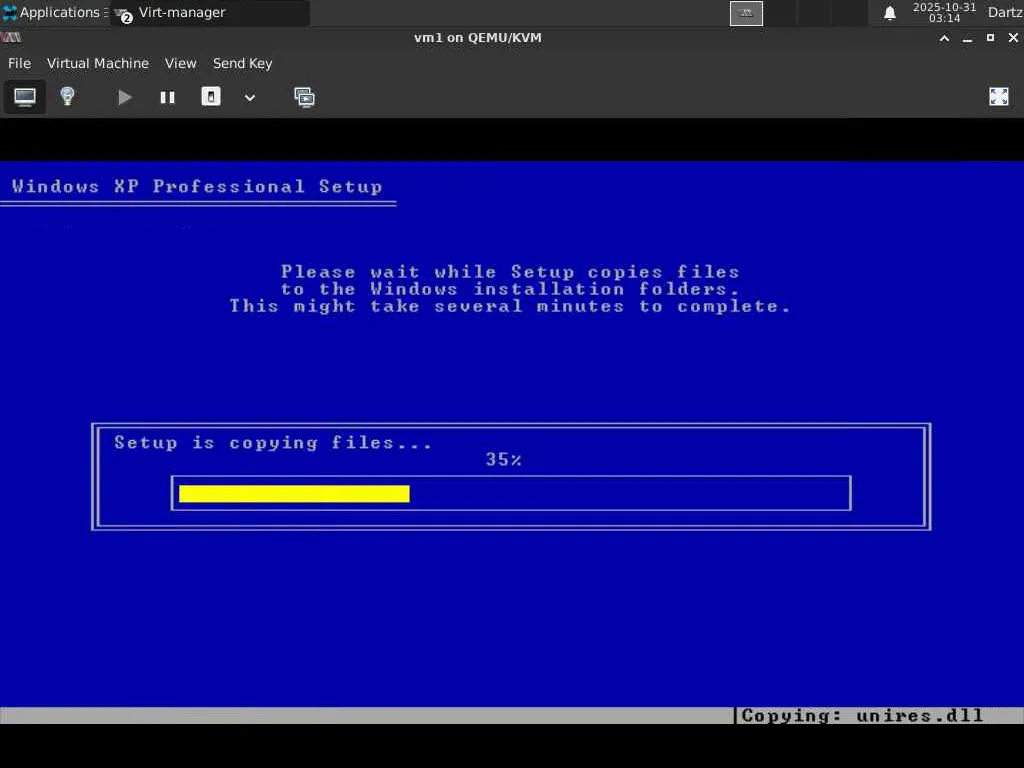Expand shutdown options dropdown arrow
Image resolution: width=1024 pixels, height=768 pixels.
click(x=249, y=97)
